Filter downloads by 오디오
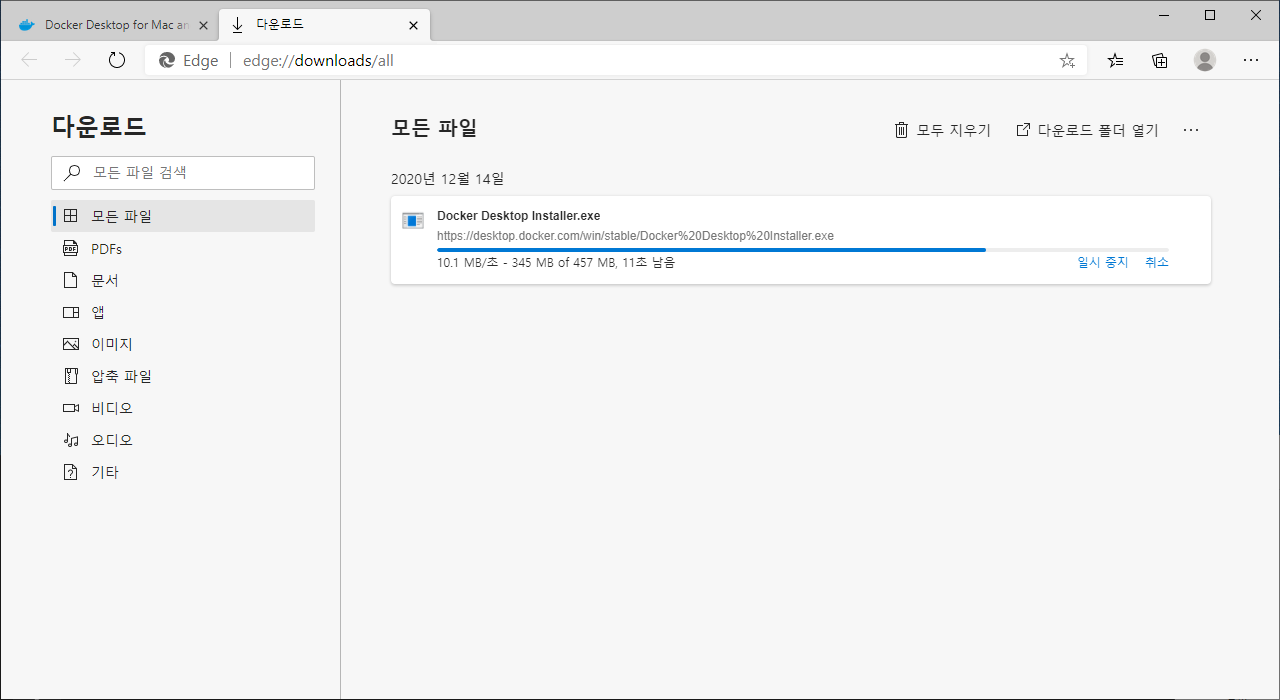The width and height of the screenshot is (1280, 700). tap(183, 441)
